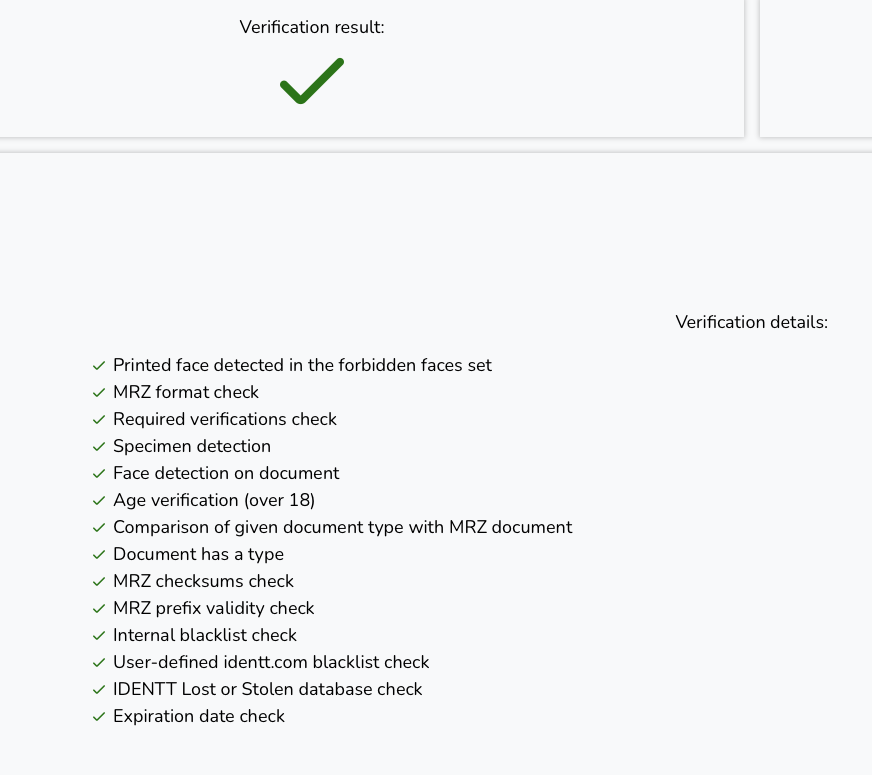872x775 pixels.
Task: Click the tick icon for Face detection on document
Action: coord(99,474)
